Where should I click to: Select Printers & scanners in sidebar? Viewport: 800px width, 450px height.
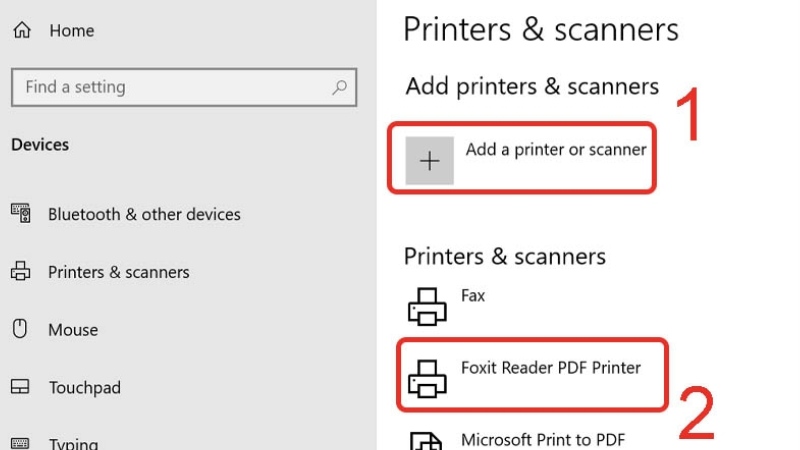118,272
